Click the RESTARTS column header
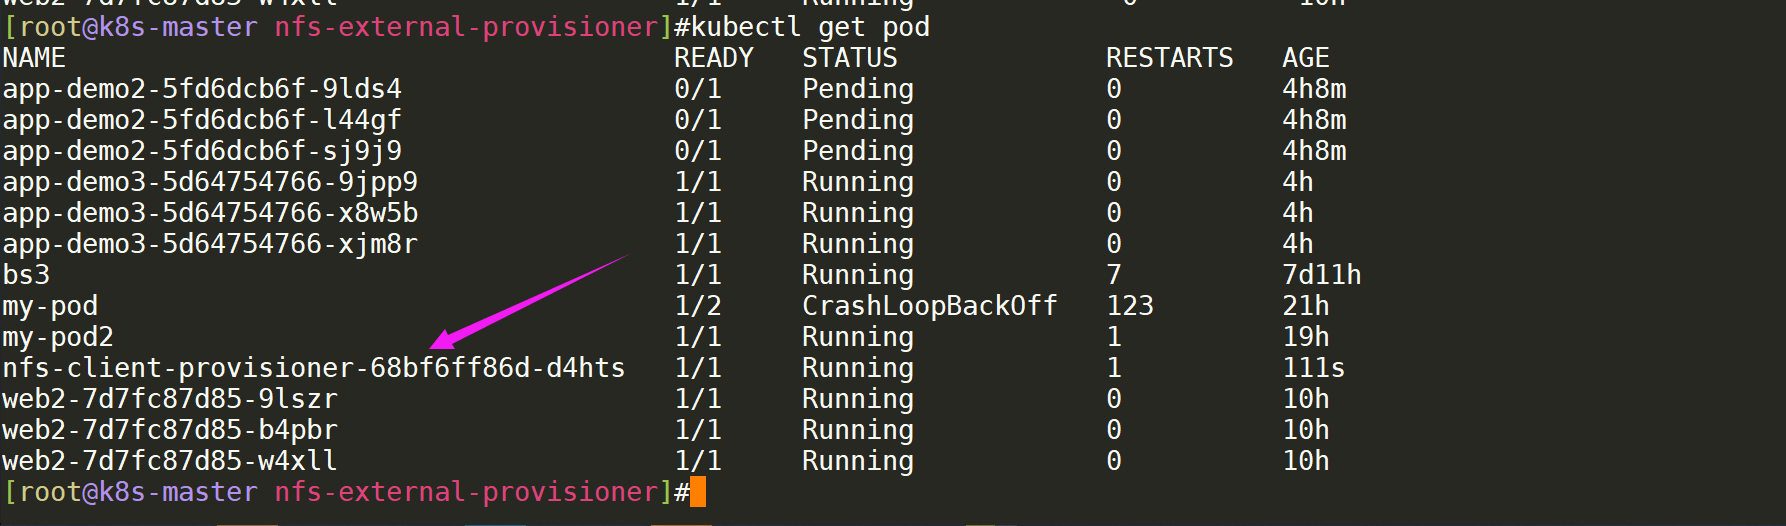1786x526 pixels. tap(1170, 58)
